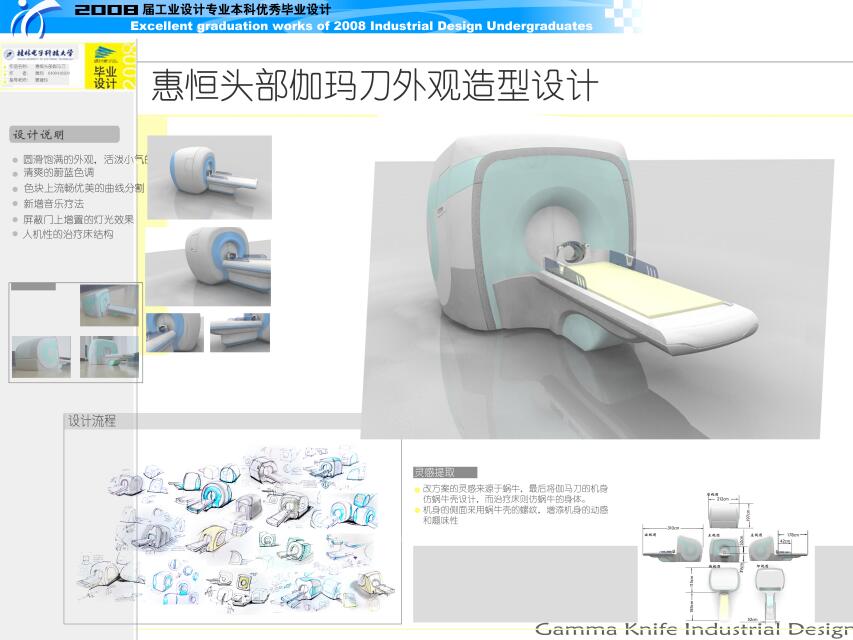
Task: Select bullet line 新增音乐疗法
Action: coord(53,204)
